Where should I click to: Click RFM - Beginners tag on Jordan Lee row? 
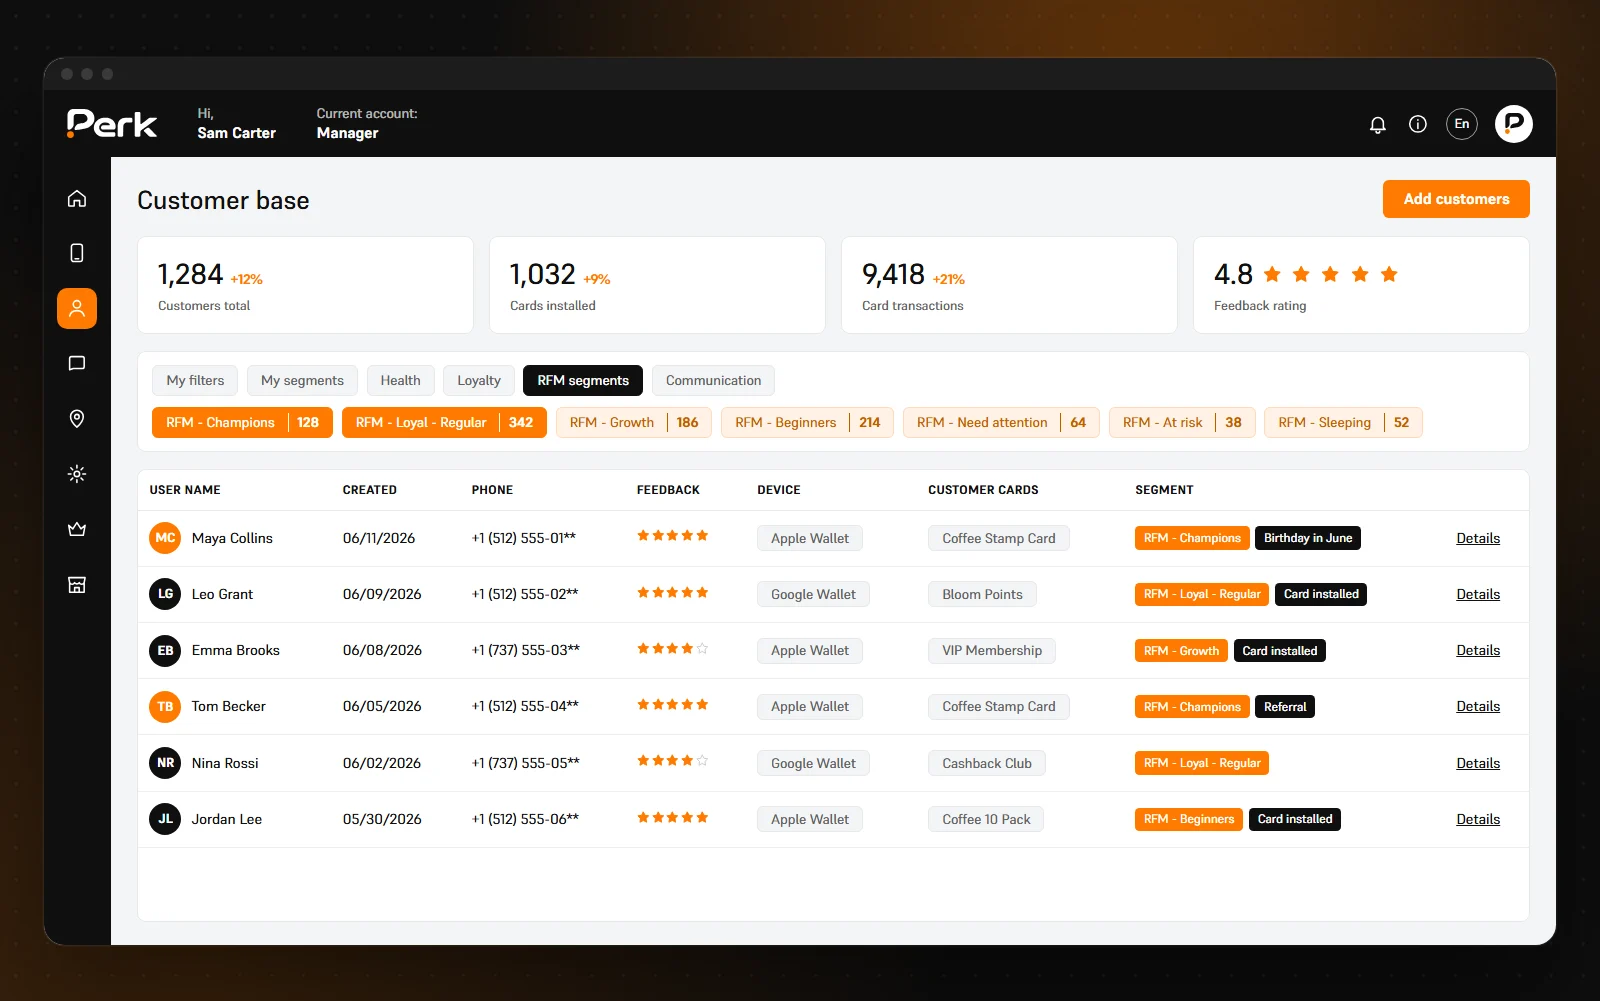(1189, 819)
